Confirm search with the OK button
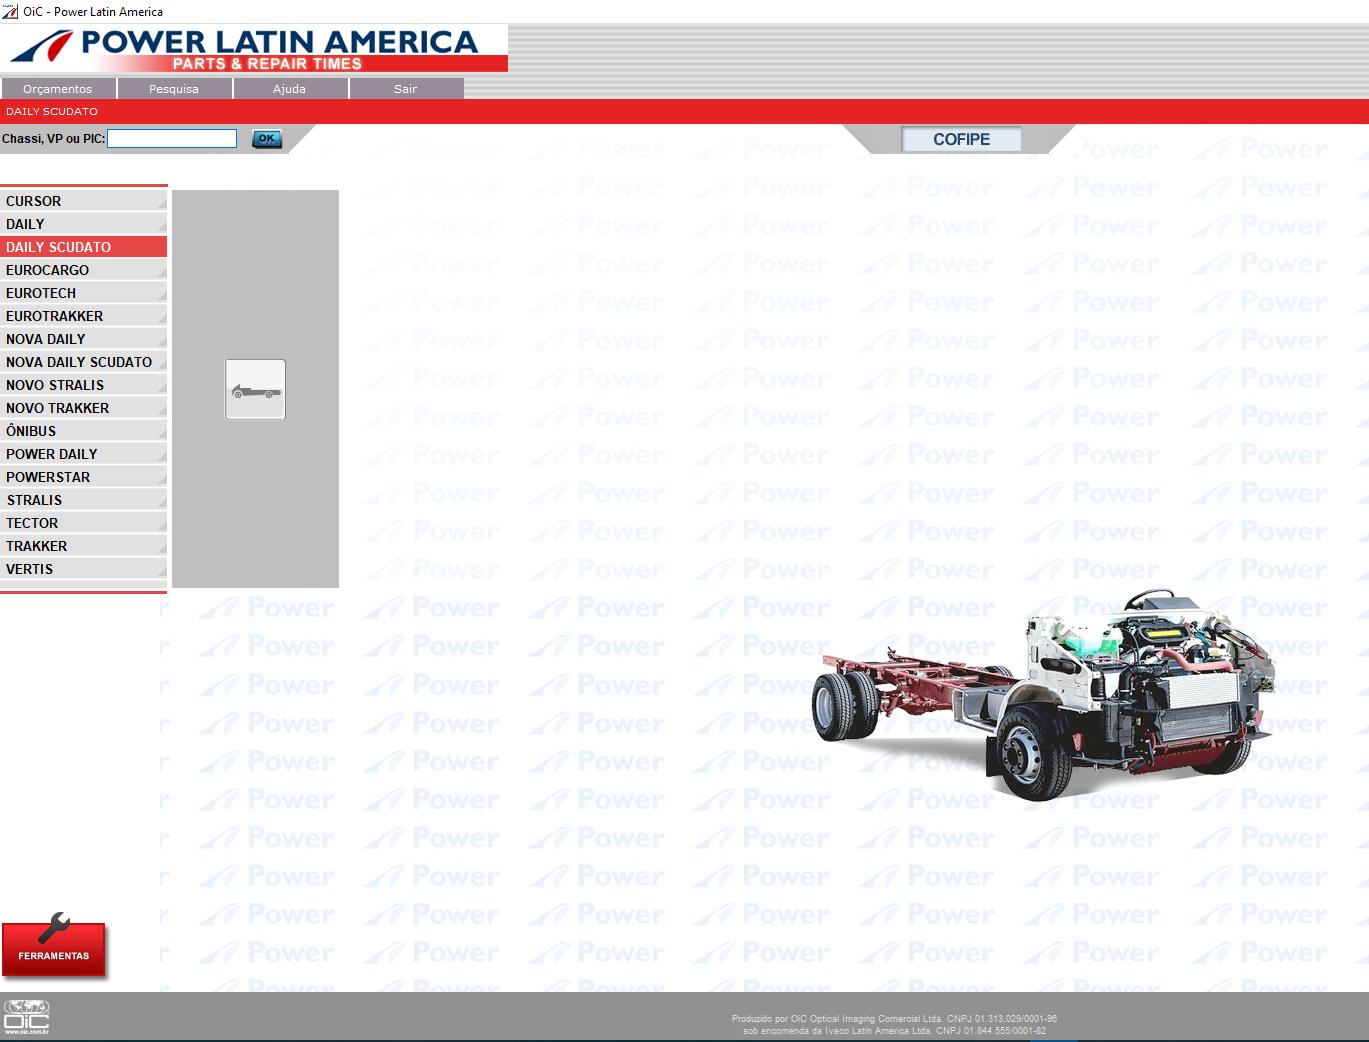 [267, 139]
